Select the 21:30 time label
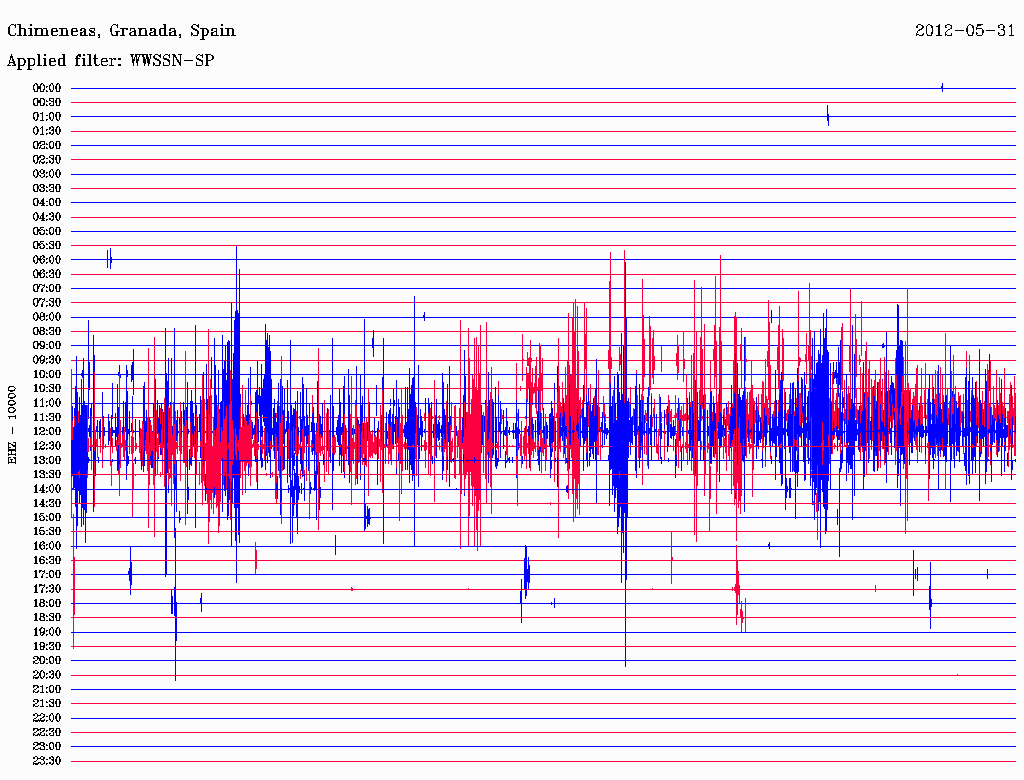Screen dimensions: 1024x780 (46, 704)
